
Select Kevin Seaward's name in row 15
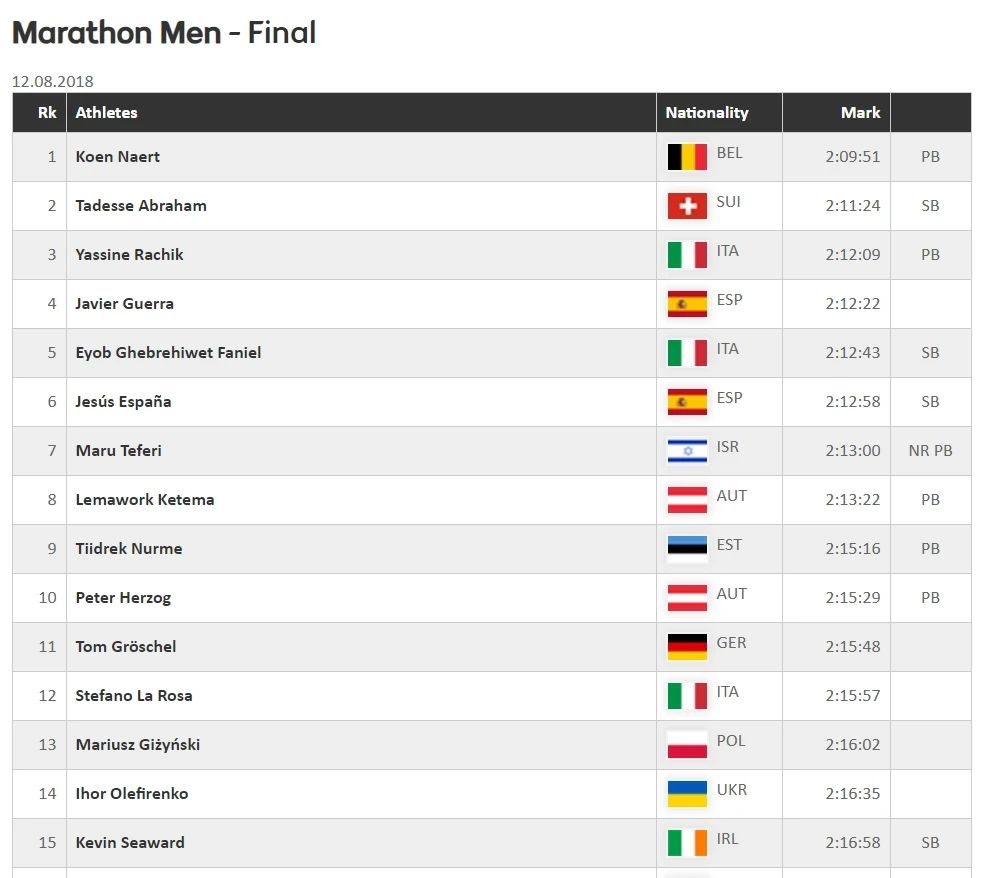[130, 843]
